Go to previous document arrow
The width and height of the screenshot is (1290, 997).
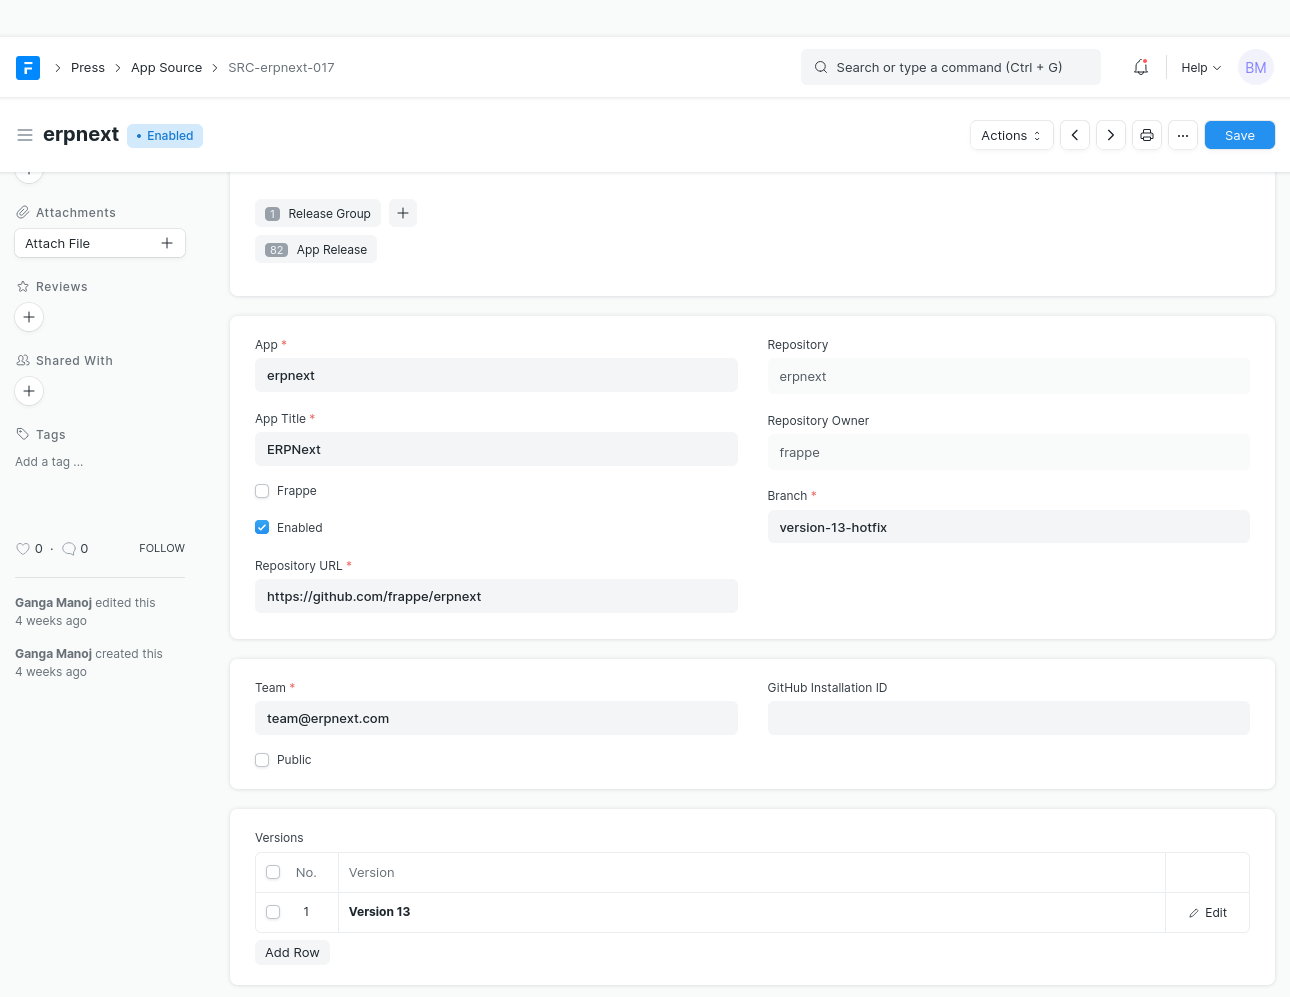click(x=1075, y=135)
